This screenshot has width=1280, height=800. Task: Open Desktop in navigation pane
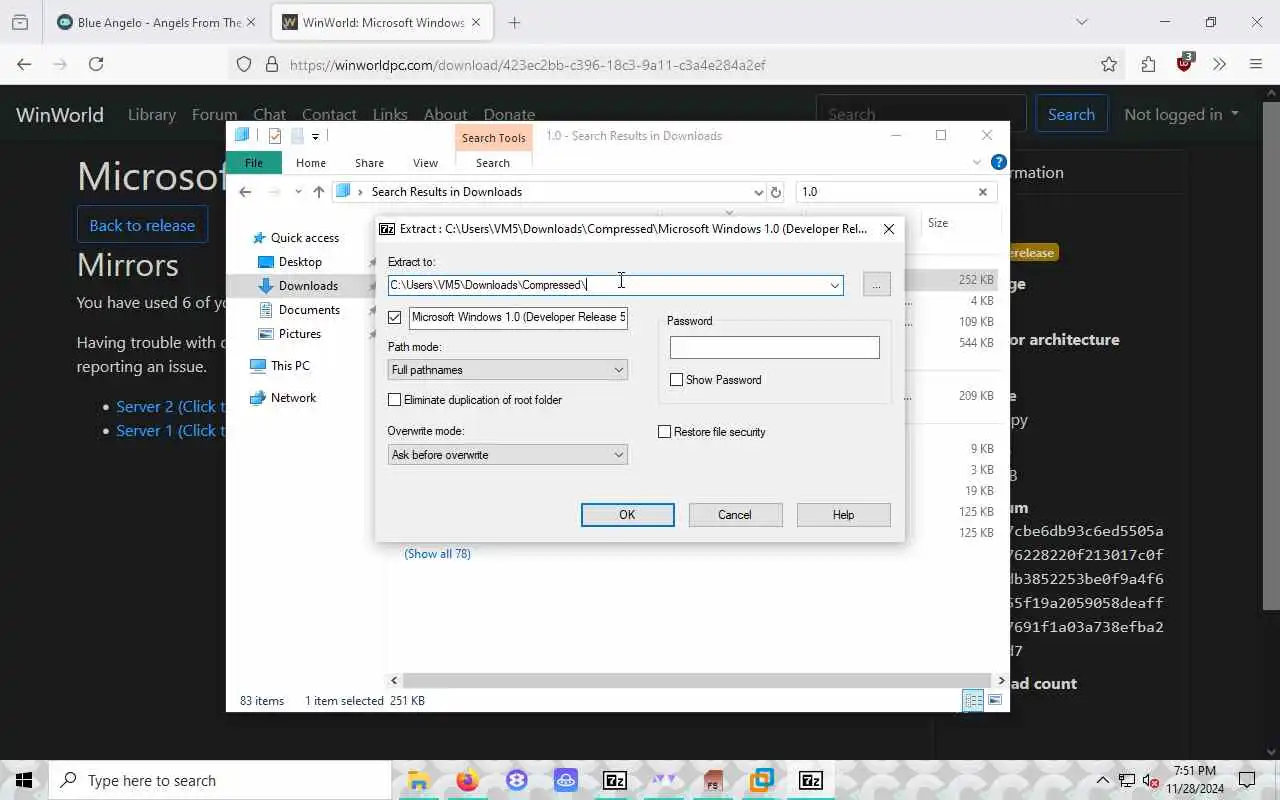(x=300, y=262)
